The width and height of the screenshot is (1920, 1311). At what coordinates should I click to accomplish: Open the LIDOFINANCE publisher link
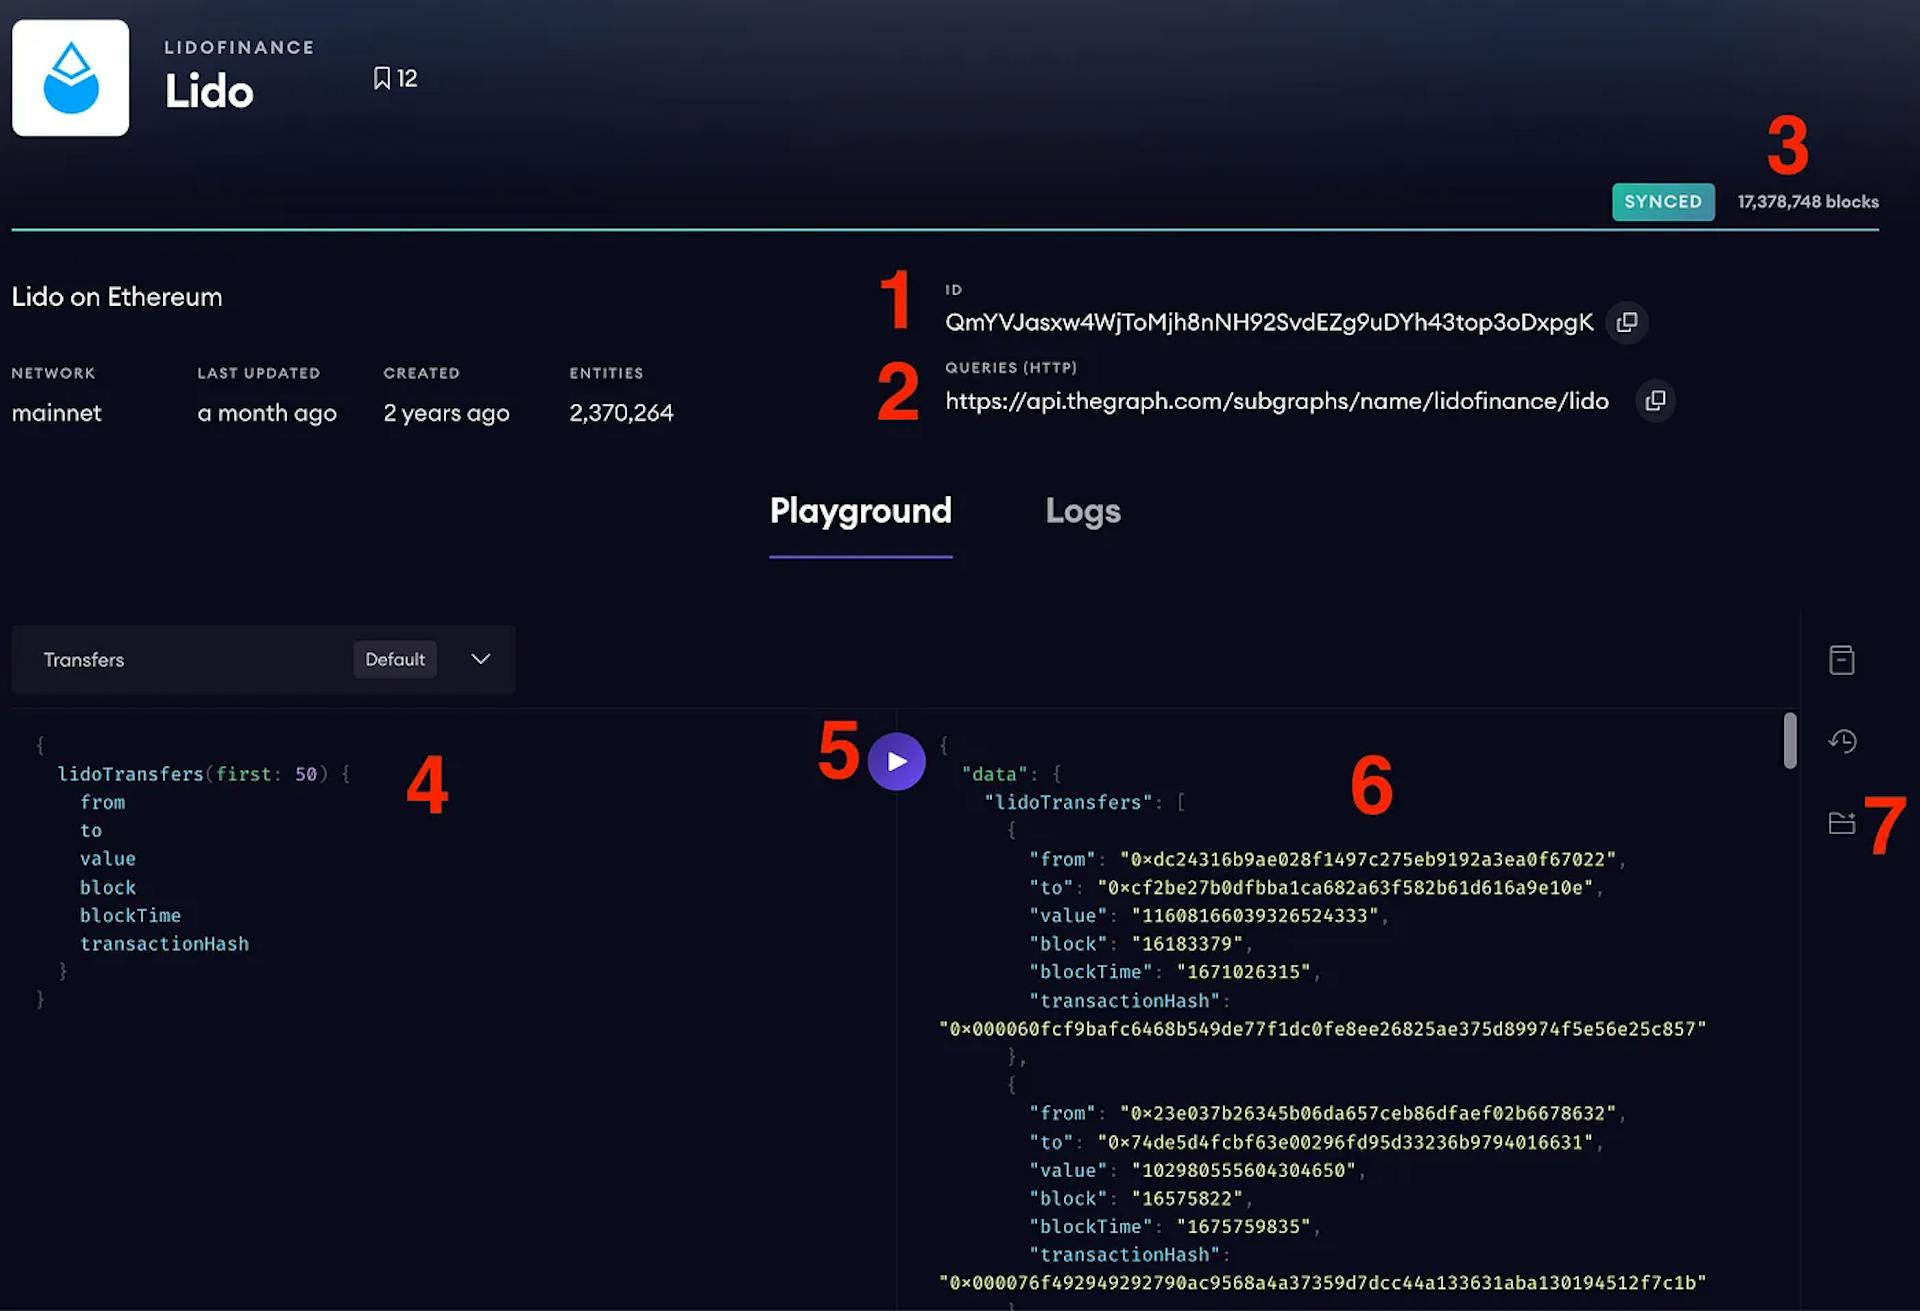coord(239,46)
